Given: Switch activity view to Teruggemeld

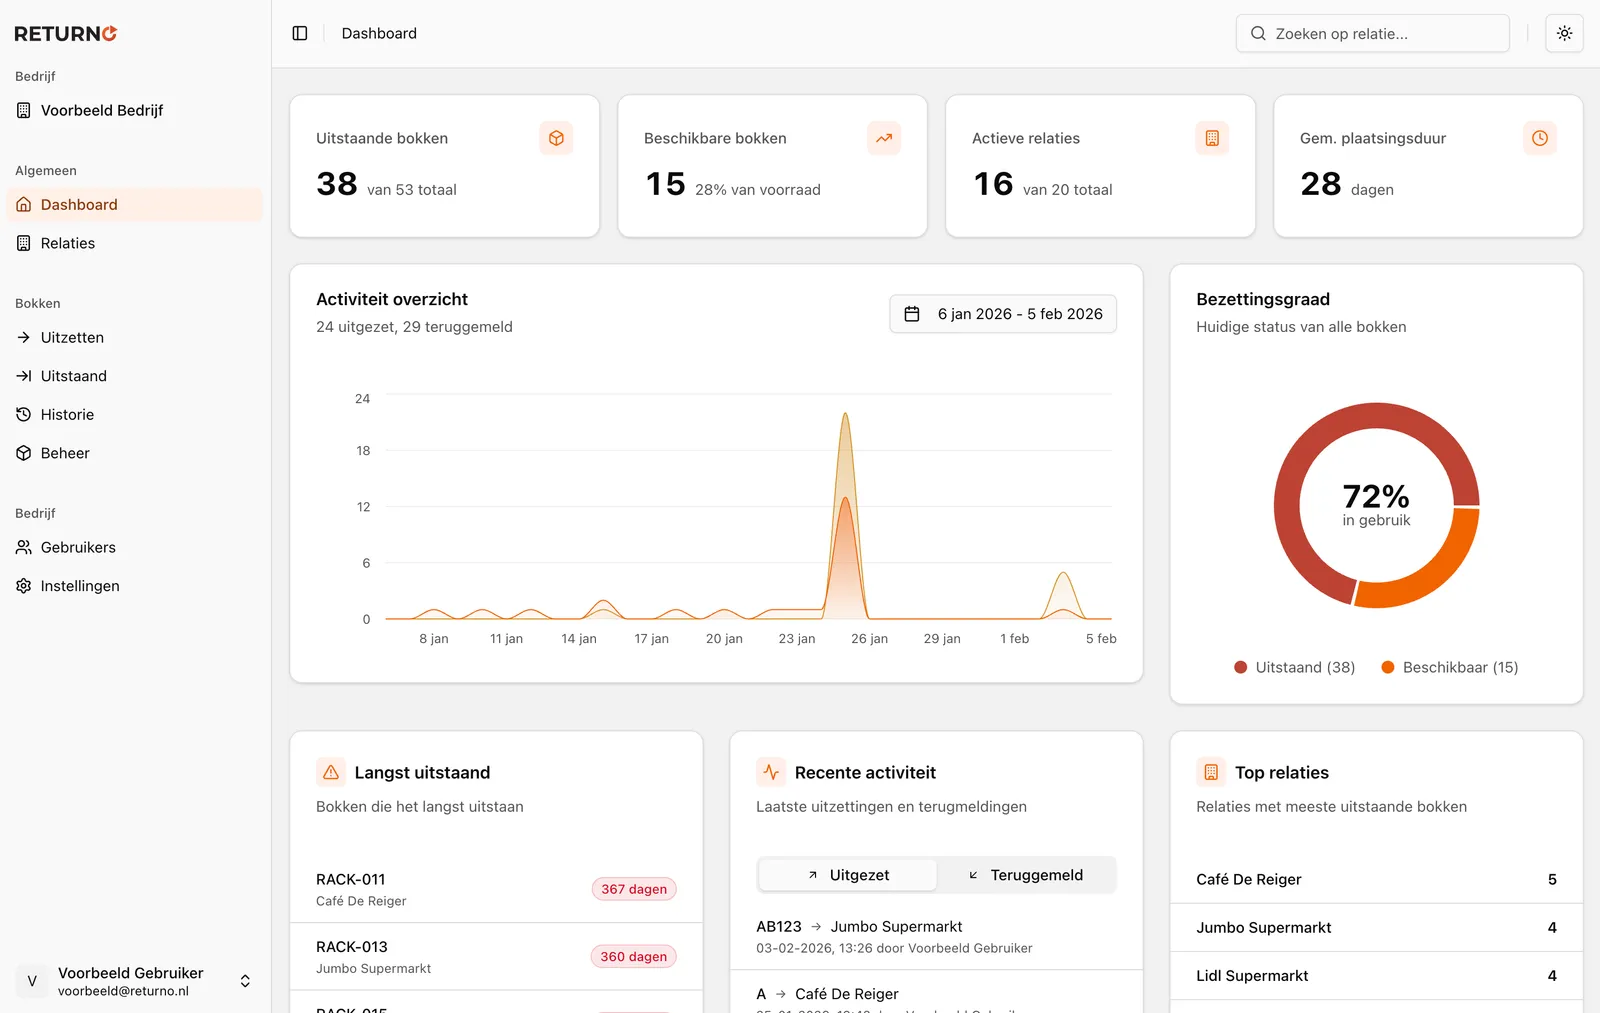Looking at the screenshot, I should (x=1027, y=874).
